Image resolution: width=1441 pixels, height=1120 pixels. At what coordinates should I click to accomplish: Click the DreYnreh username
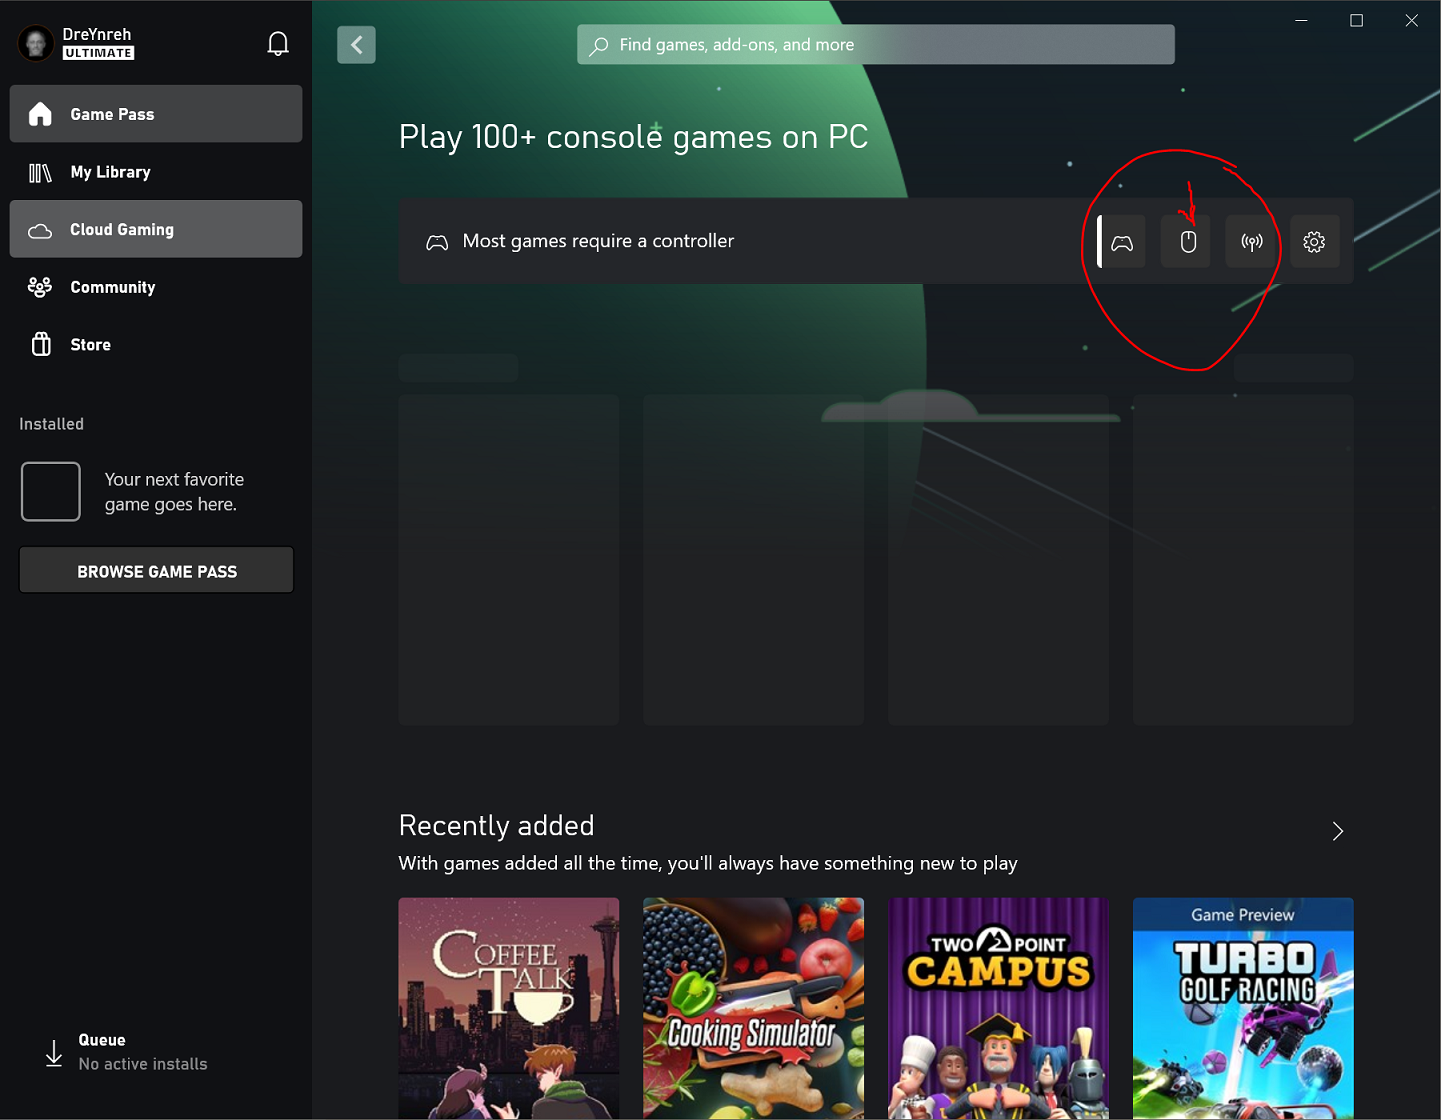click(x=97, y=34)
